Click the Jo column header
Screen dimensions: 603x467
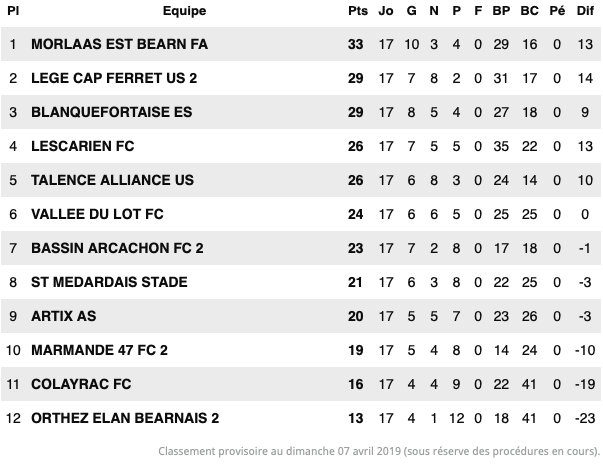point(386,11)
